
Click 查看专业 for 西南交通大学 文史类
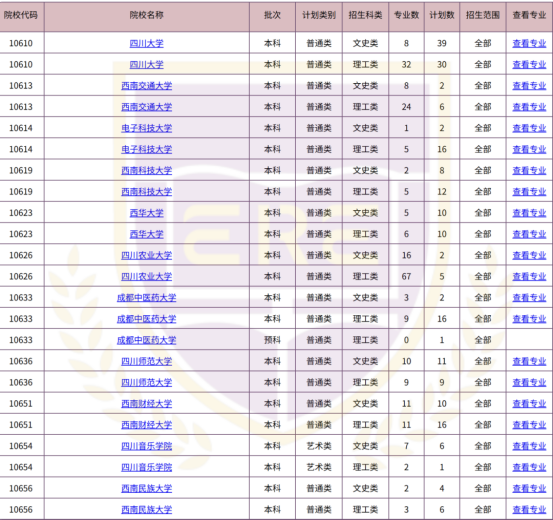tap(529, 86)
